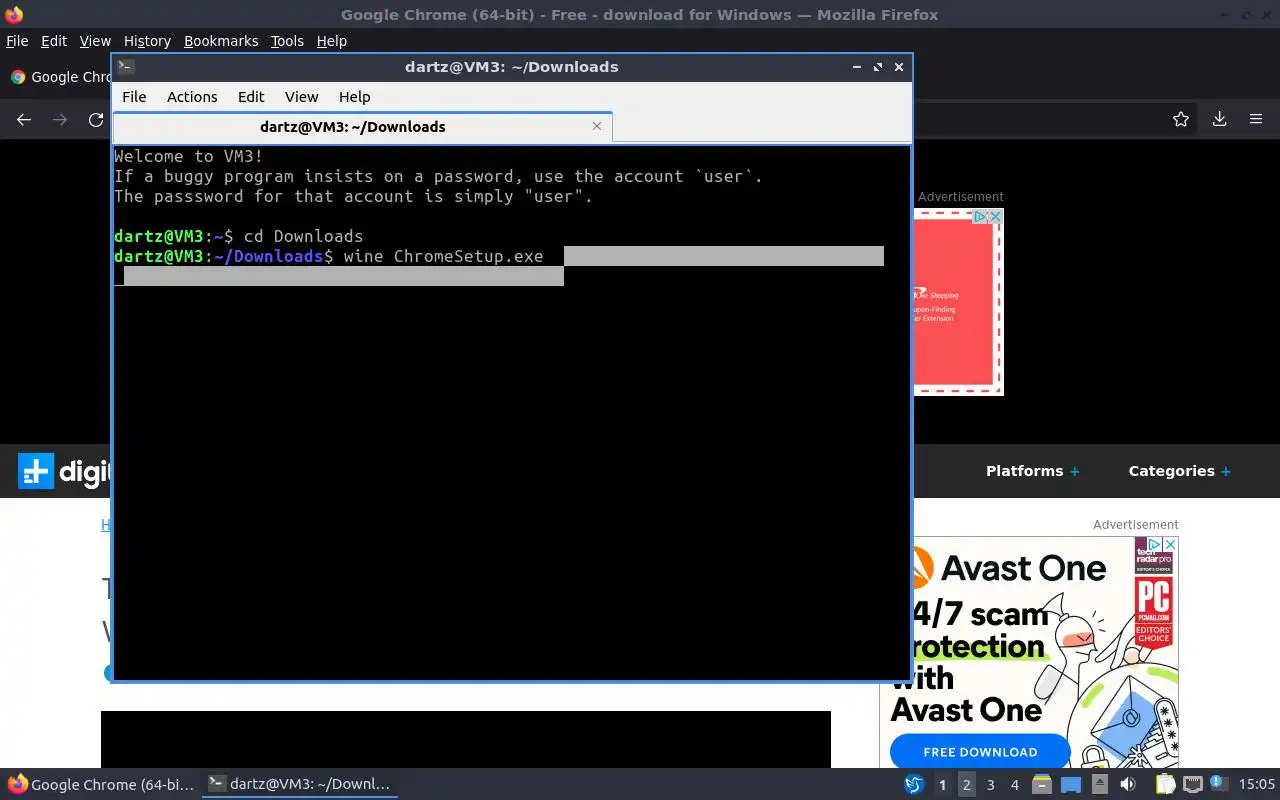Open the network connection tray icon

pyautogui.click(x=1192, y=785)
